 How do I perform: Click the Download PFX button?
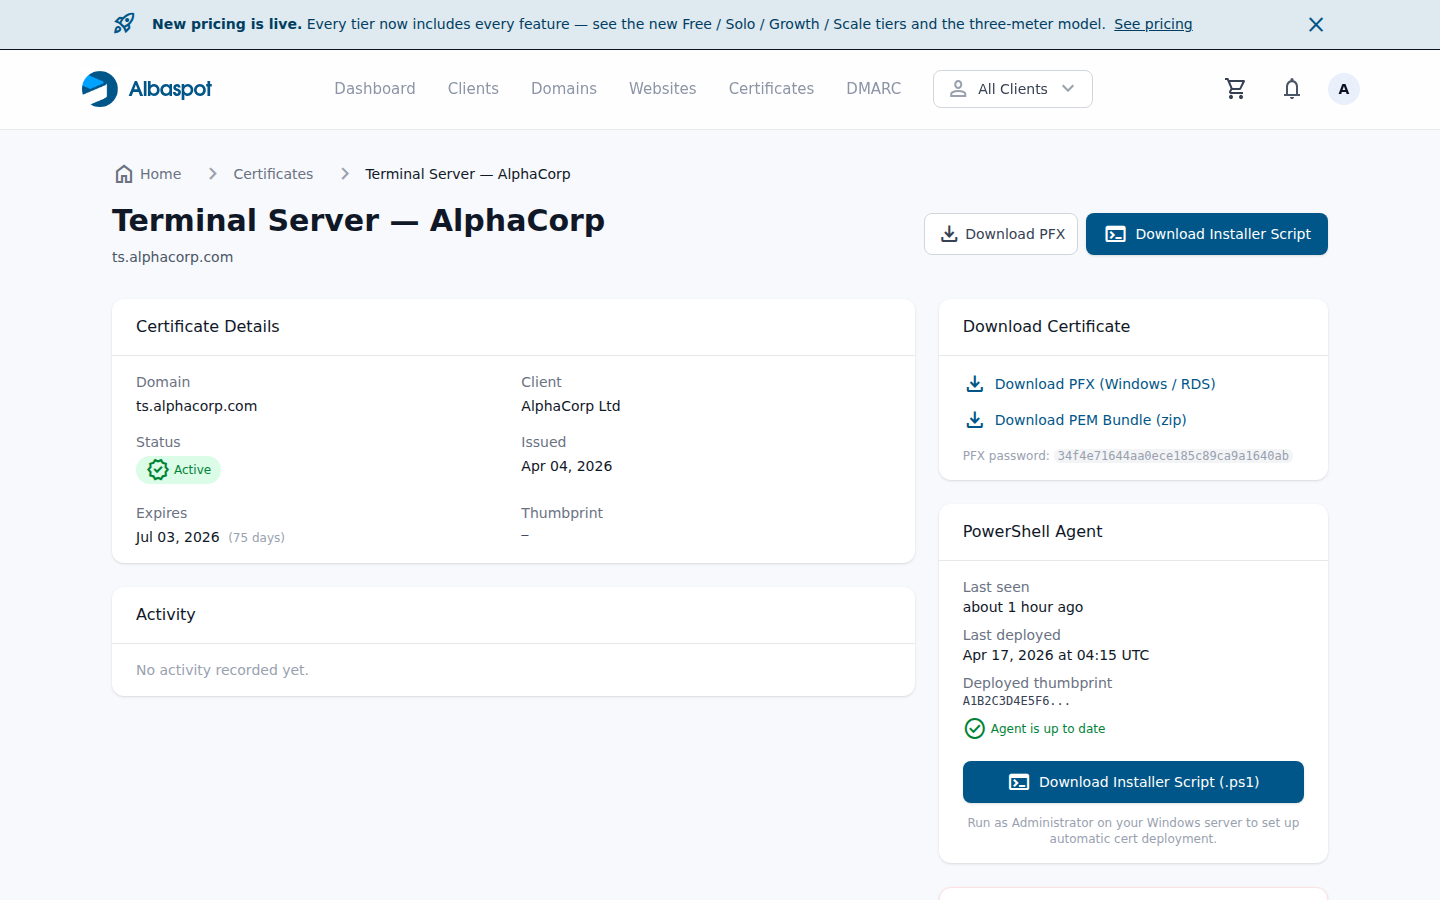pyautogui.click(x=1001, y=234)
